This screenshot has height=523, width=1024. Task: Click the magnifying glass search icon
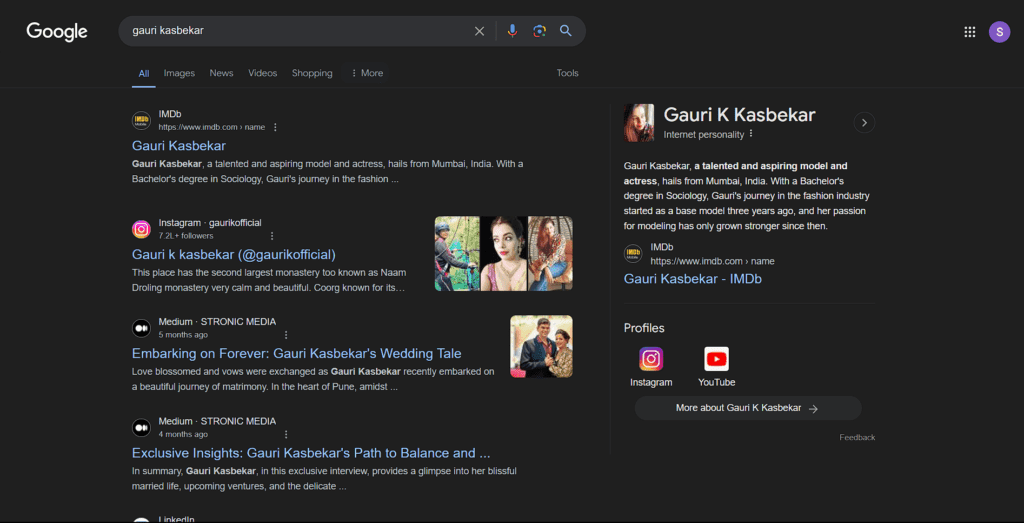[566, 31]
